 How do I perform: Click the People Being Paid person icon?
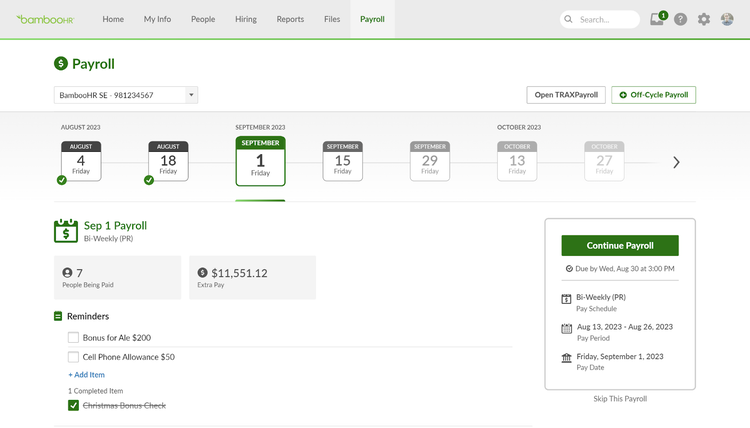tap(67, 273)
